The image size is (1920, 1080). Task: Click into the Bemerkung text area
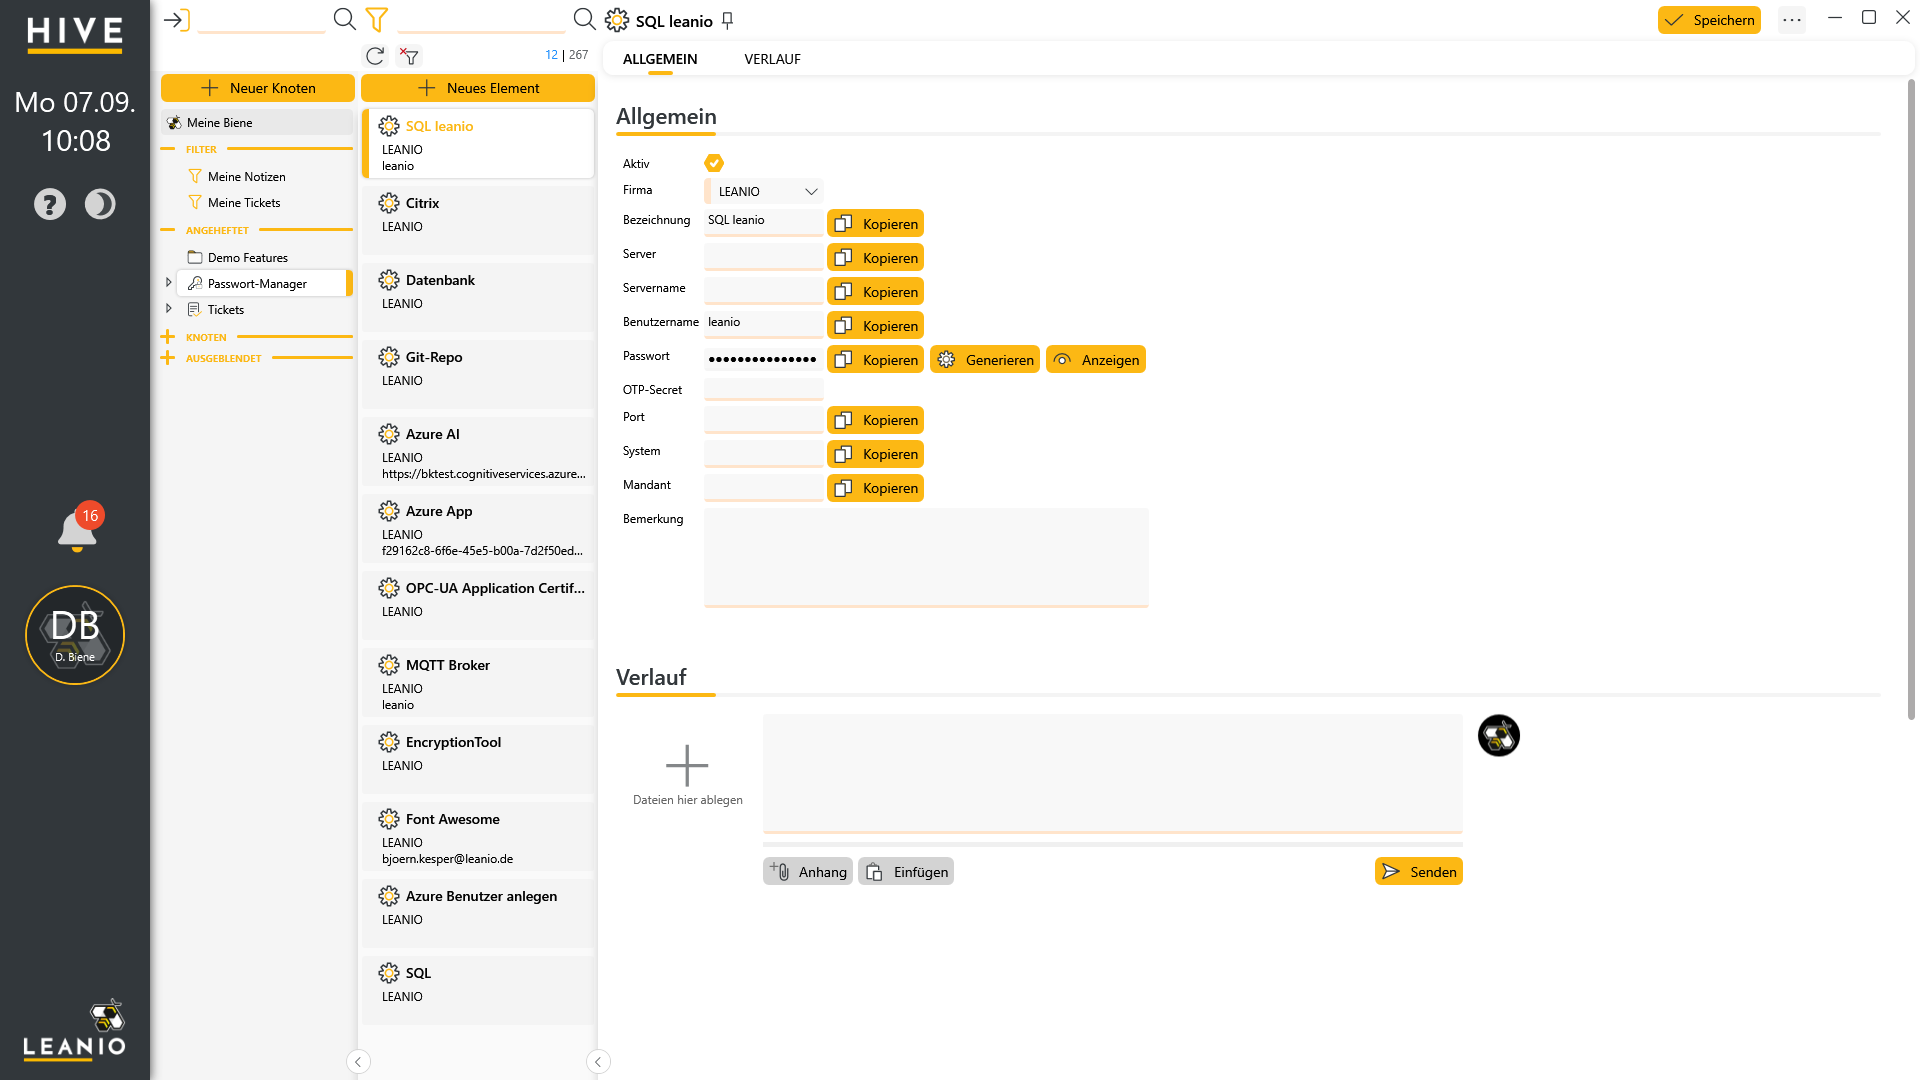point(926,557)
